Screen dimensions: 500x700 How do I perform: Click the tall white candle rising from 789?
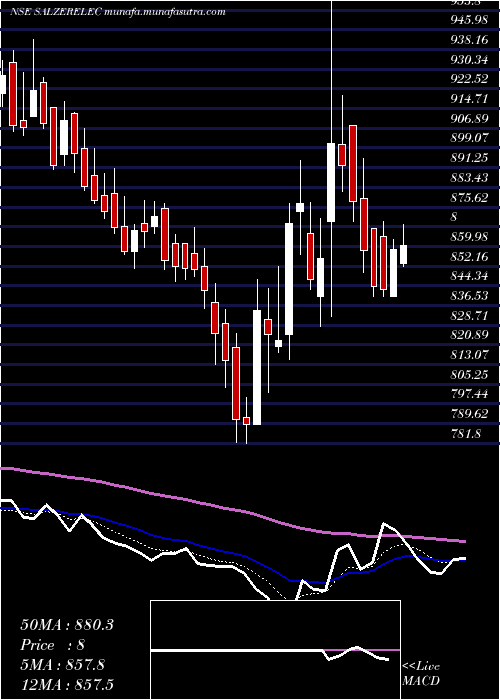click(x=257, y=367)
